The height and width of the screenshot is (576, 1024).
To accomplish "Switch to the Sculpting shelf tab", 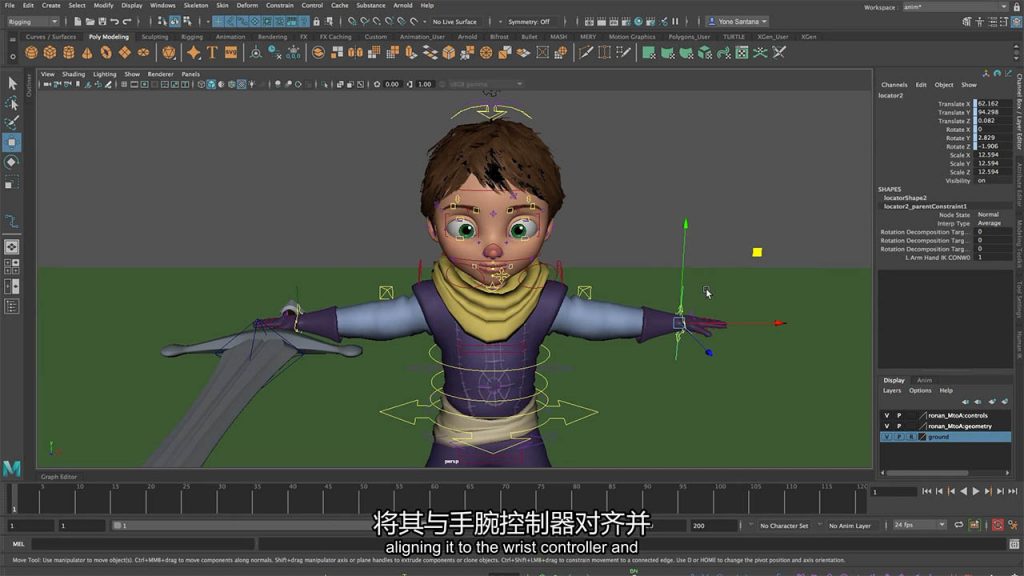I will click(155, 37).
